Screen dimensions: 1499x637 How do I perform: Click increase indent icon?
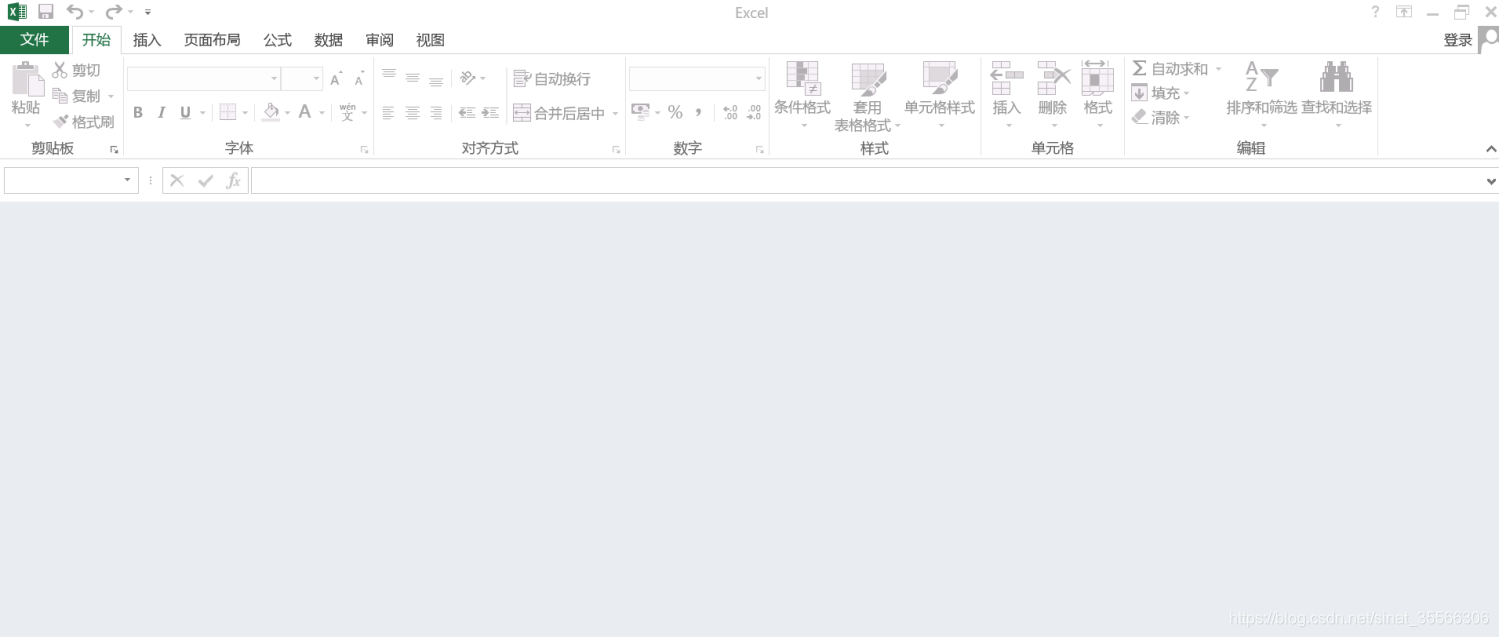coord(490,113)
